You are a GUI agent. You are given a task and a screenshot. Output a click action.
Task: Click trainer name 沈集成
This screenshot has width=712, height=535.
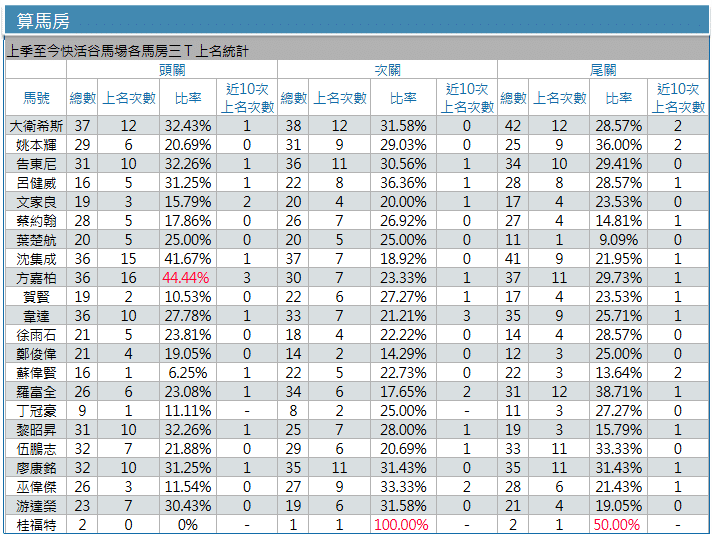tap(36, 259)
